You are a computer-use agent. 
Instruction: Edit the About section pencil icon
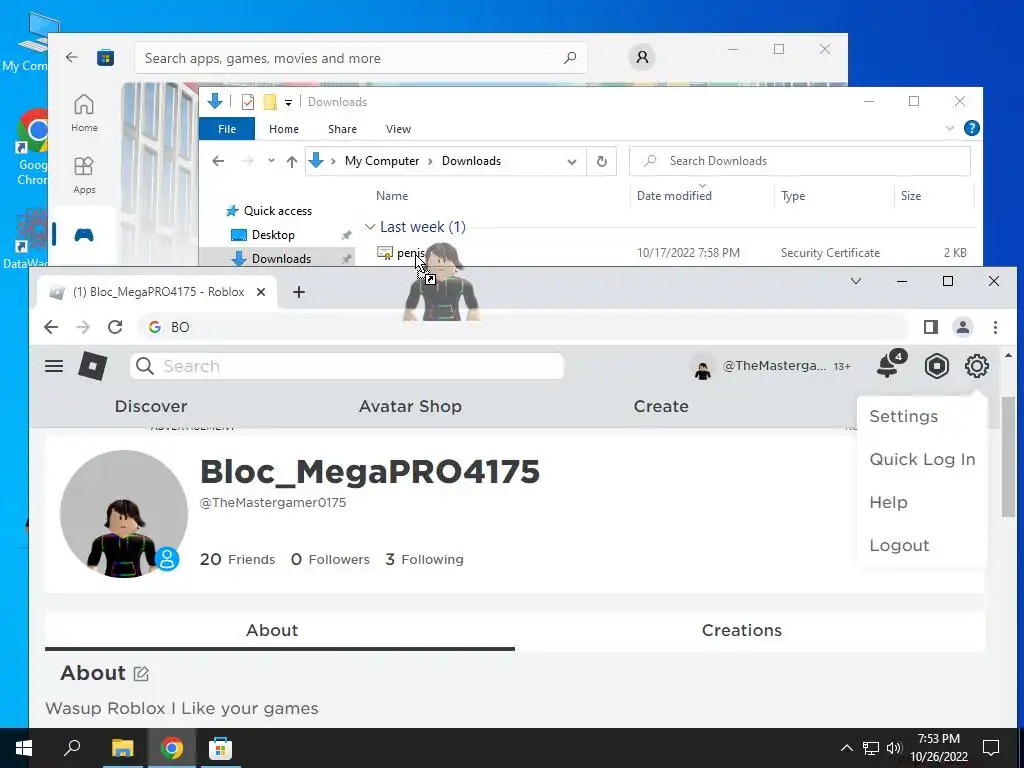(x=141, y=673)
